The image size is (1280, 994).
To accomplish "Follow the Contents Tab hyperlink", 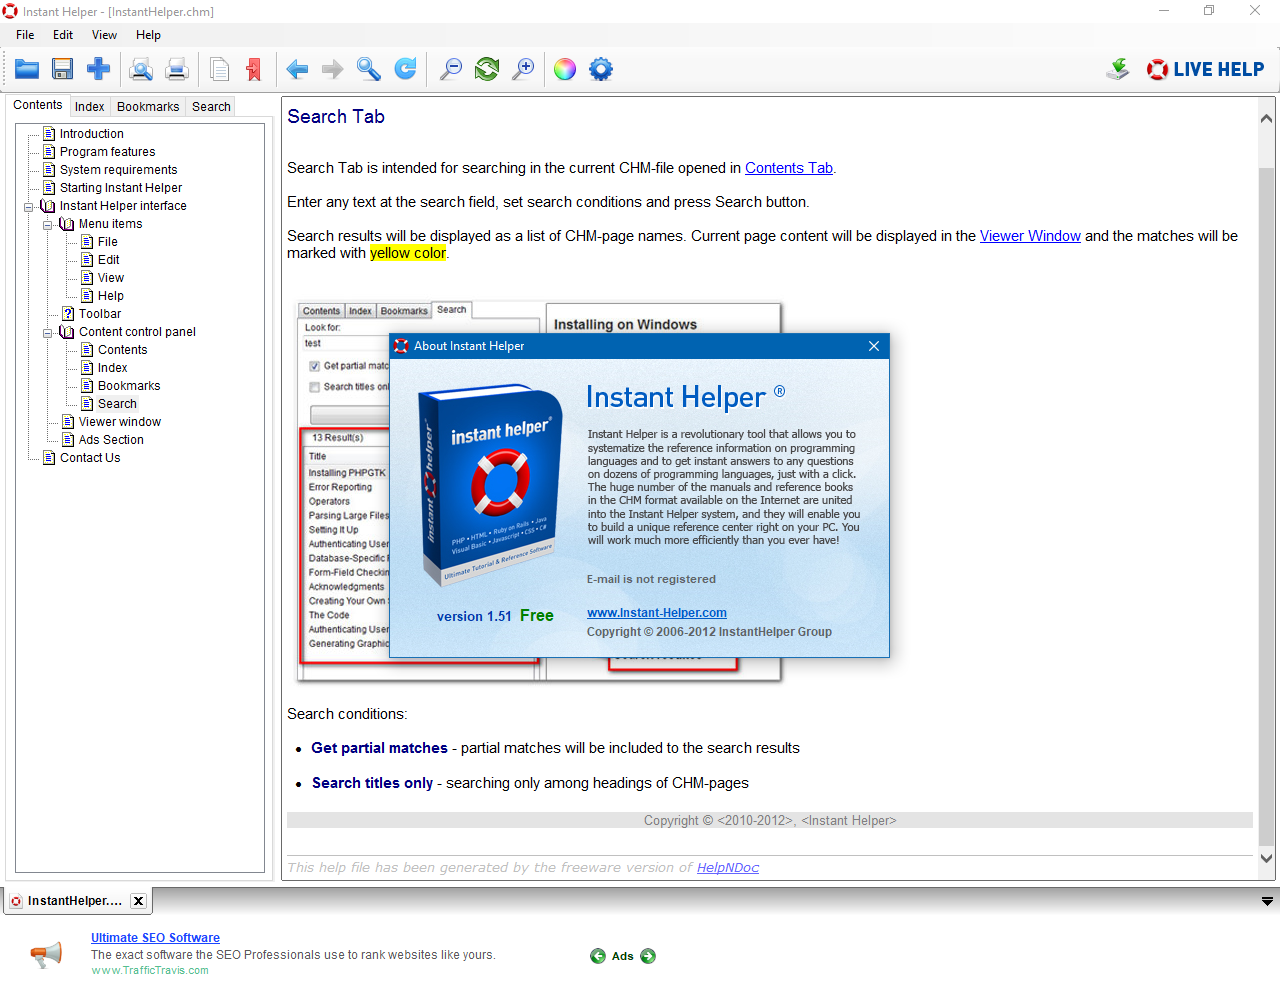I will pyautogui.click(x=789, y=168).
